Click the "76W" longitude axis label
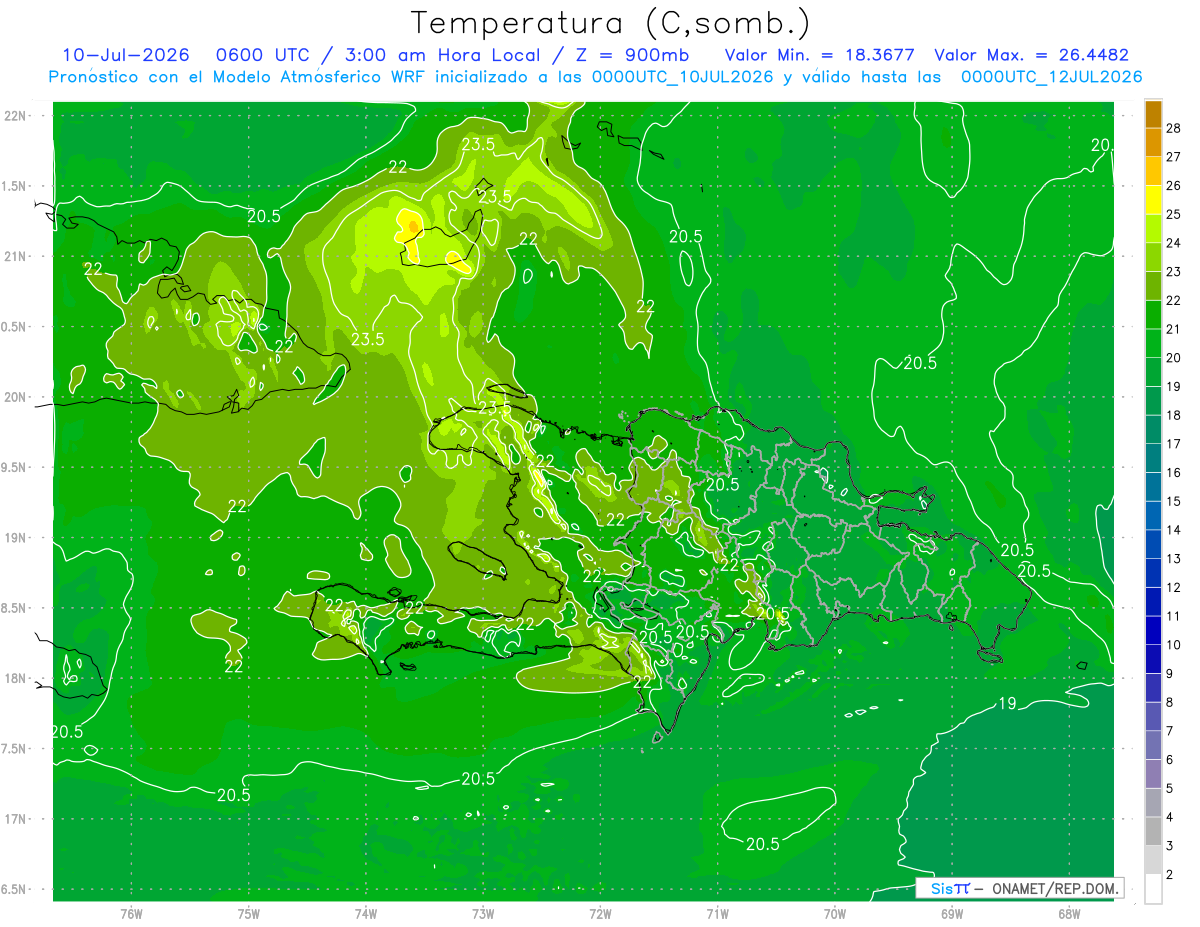 tap(131, 914)
